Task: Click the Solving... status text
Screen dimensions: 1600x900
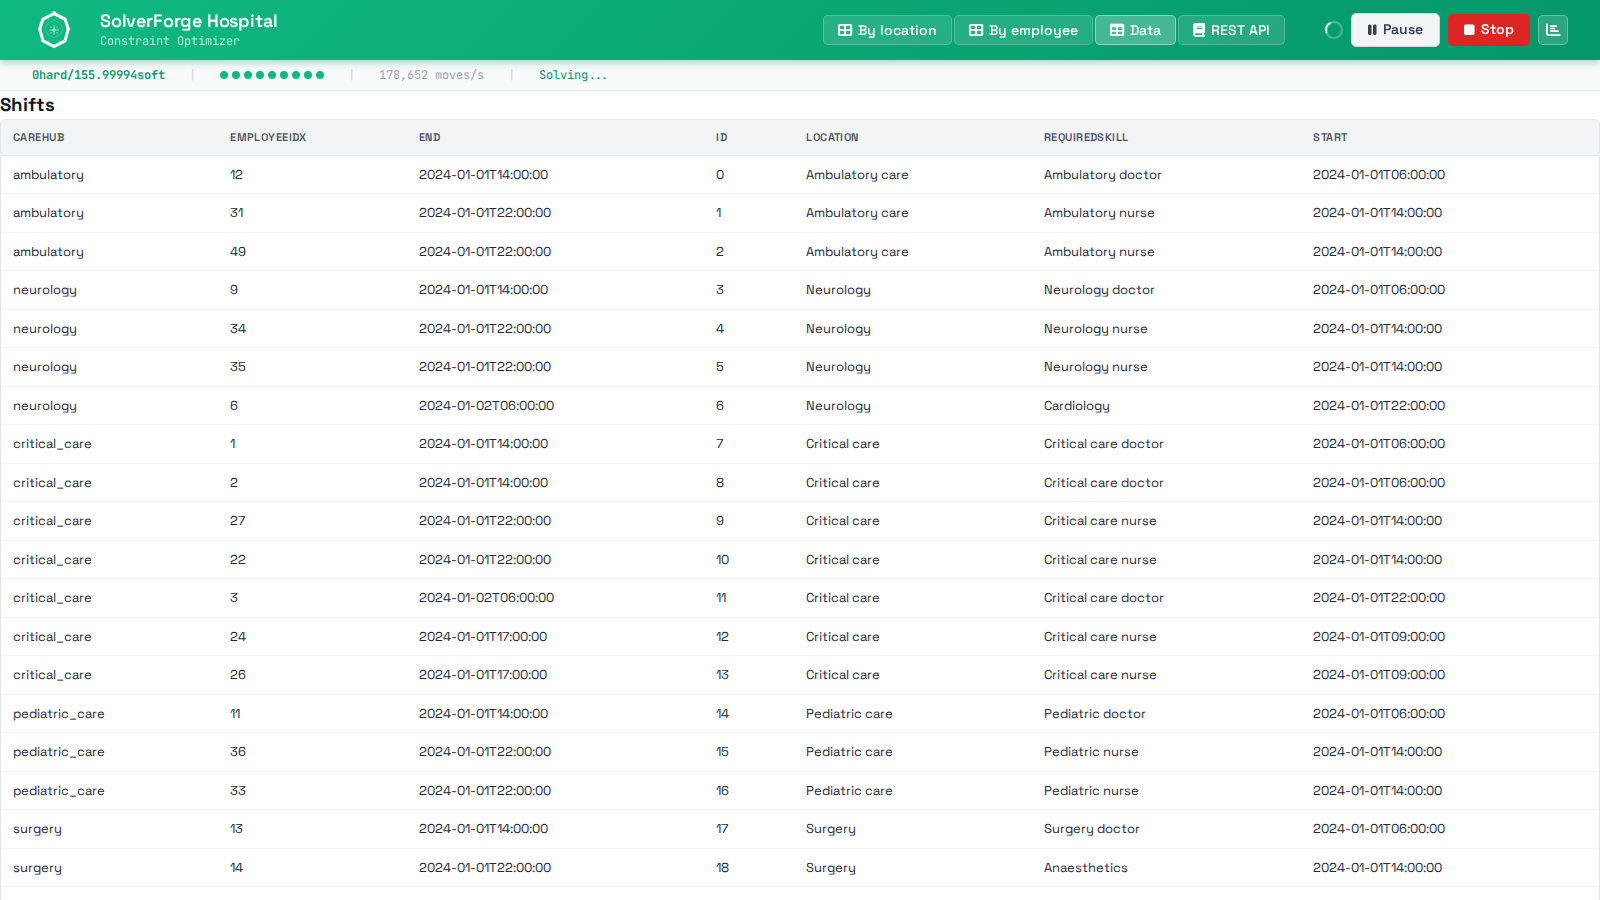Action: click(x=573, y=75)
